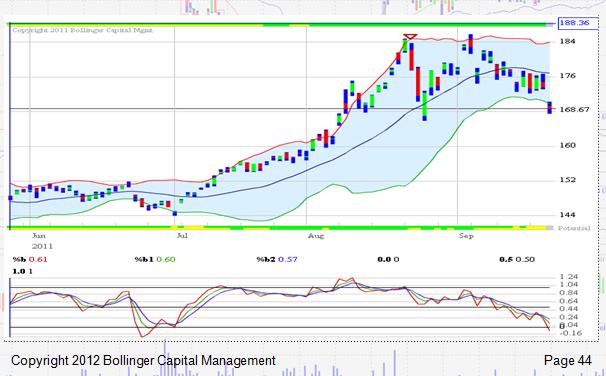This screenshot has height=376, width=606.
Task: Click the 144 price axis label
Action: pyautogui.click(x=568, y=214)
